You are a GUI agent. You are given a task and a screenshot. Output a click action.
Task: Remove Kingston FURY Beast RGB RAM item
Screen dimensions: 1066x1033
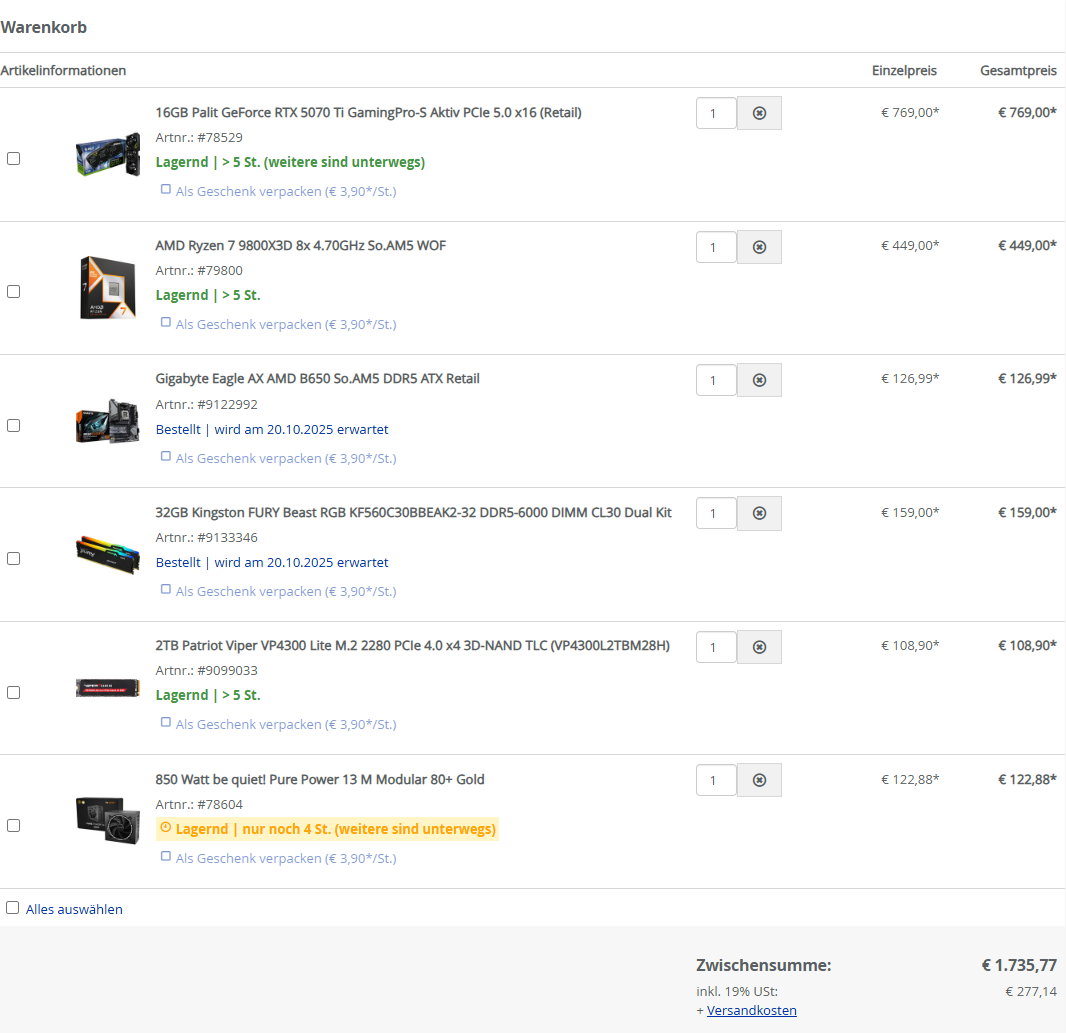click(x=759, y=513)
